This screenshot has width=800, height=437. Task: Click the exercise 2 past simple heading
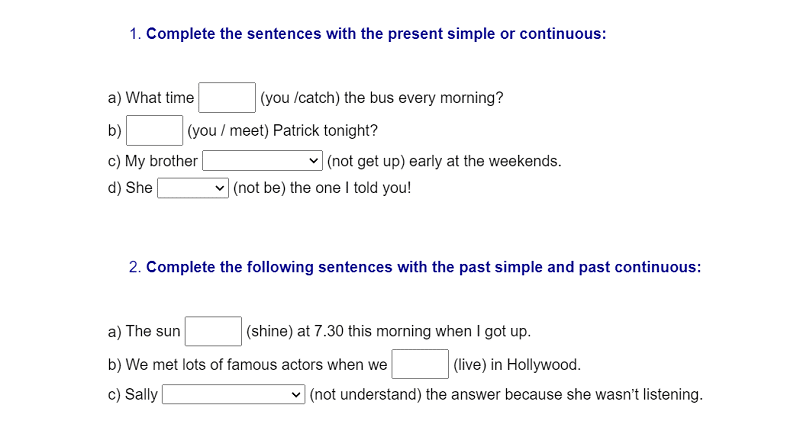(x=415, y=267)
